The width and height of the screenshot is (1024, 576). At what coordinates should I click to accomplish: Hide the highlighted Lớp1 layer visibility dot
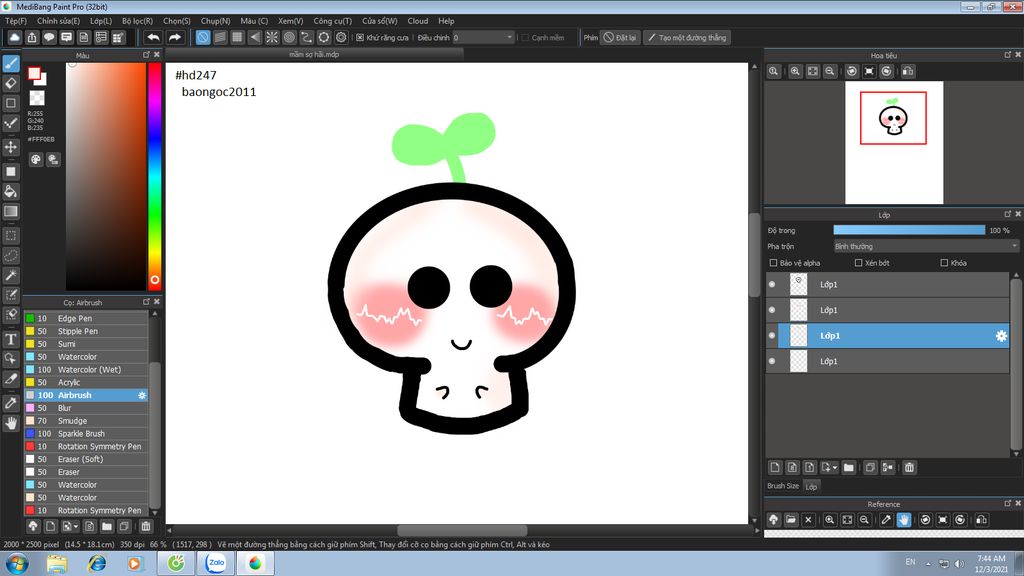(772, 336)
